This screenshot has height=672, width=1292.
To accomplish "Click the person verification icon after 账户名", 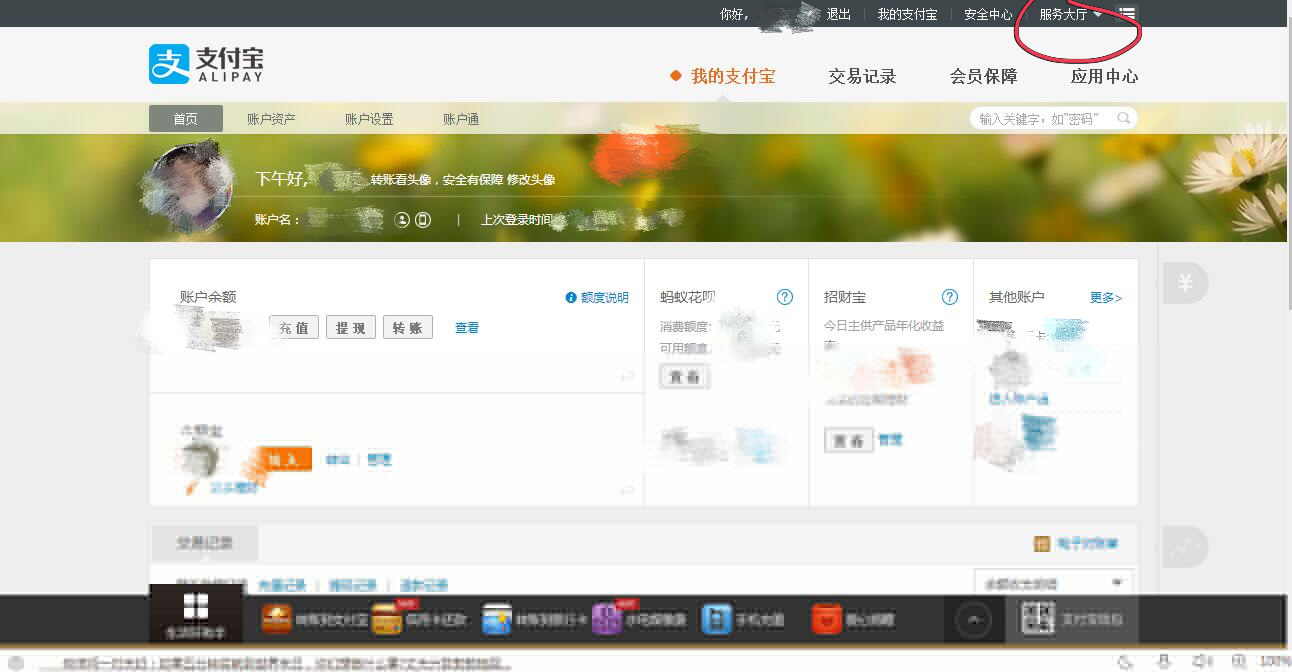I will pos(402,220).
